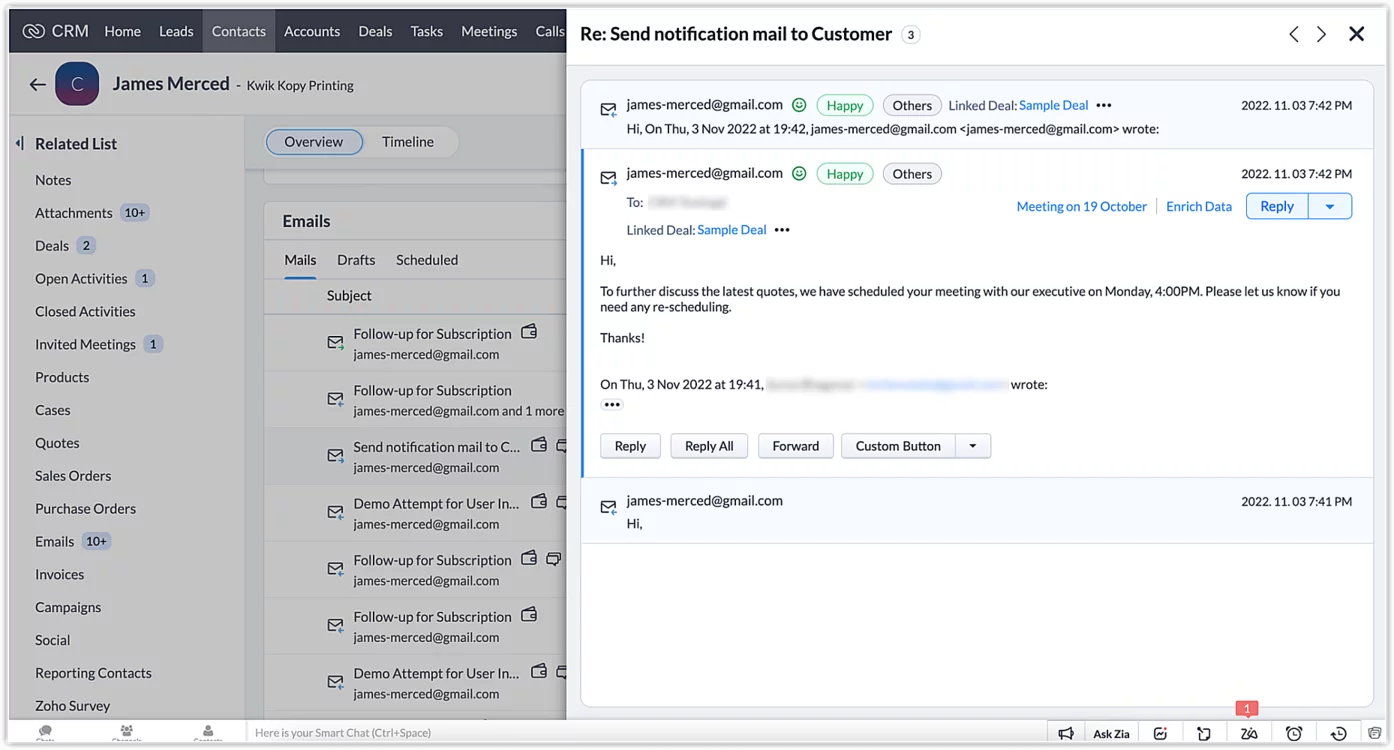Open the Zia notifications icon with red badge
Image resolution: width=1394 pixels, height=750 pixels.
click(1249, 733)
